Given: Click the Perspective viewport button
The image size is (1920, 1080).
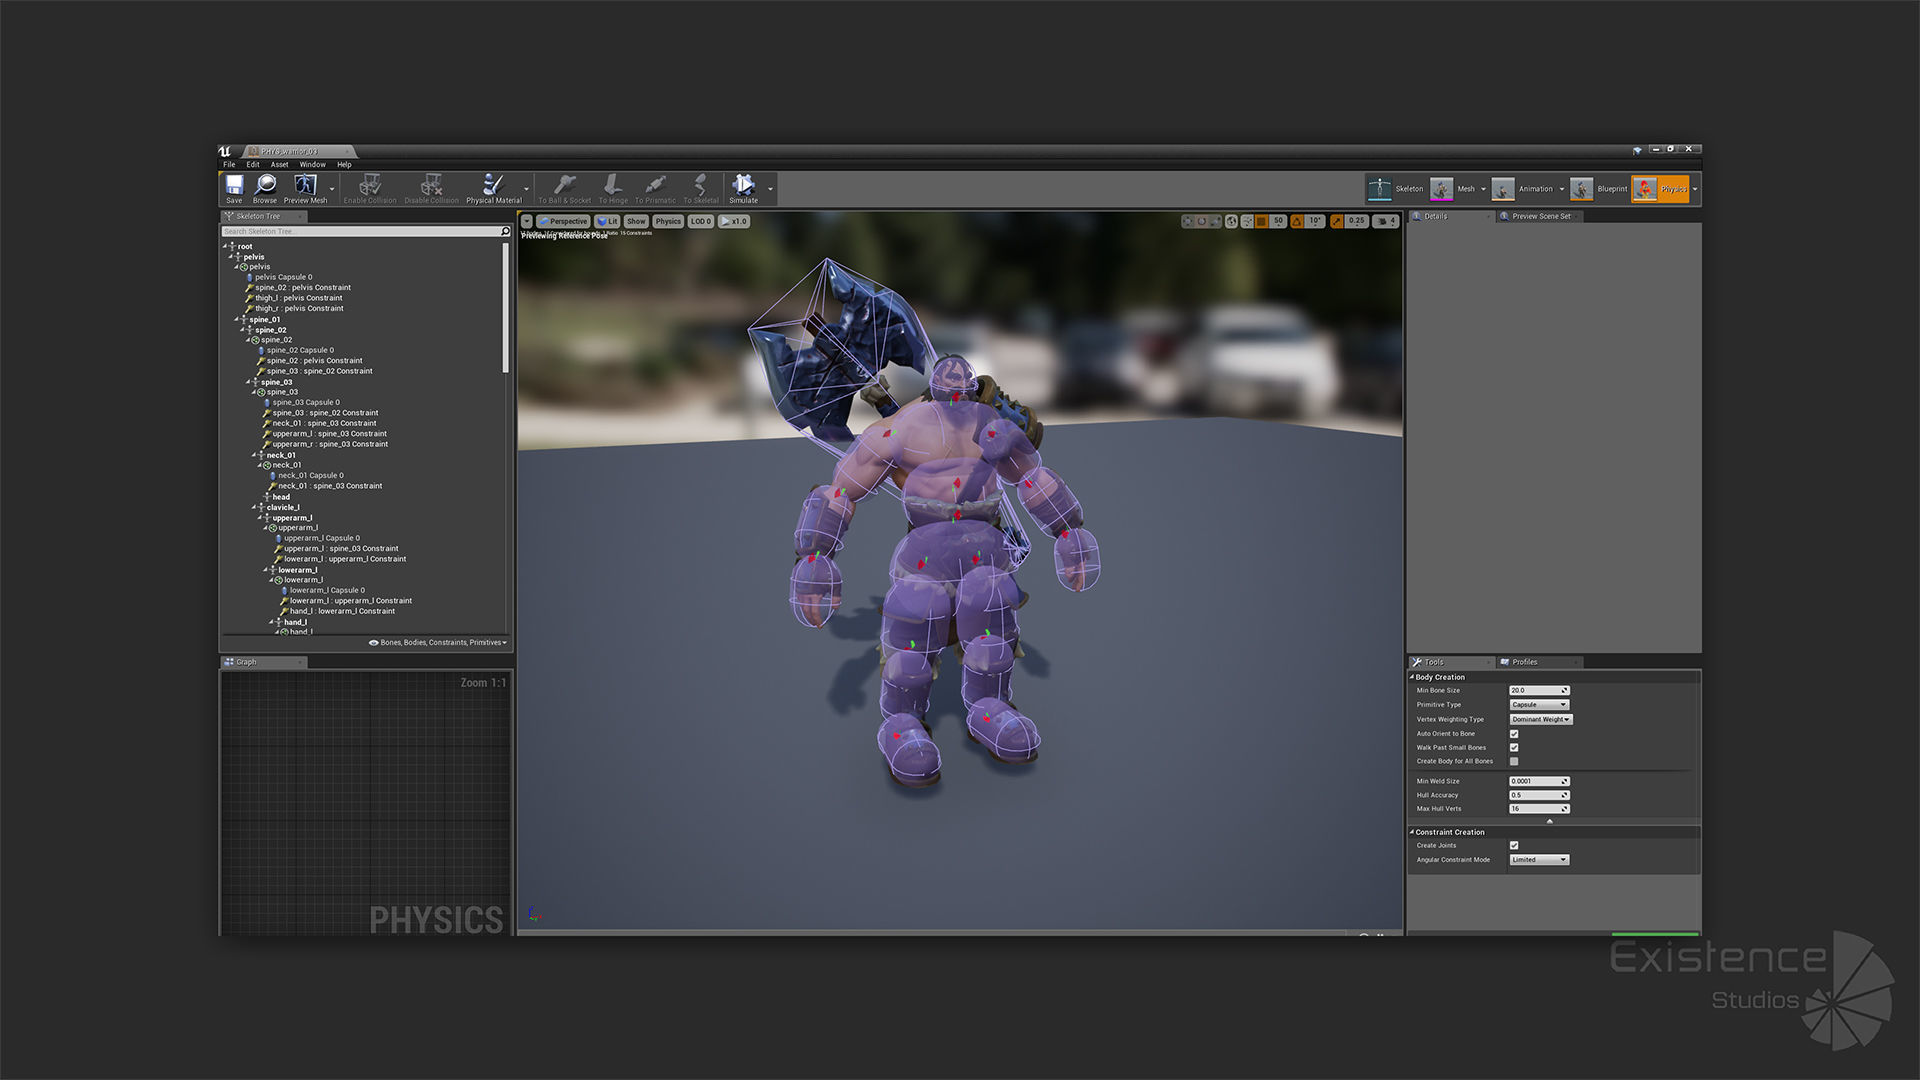Looking at the screenshot, I should (563, 222).
